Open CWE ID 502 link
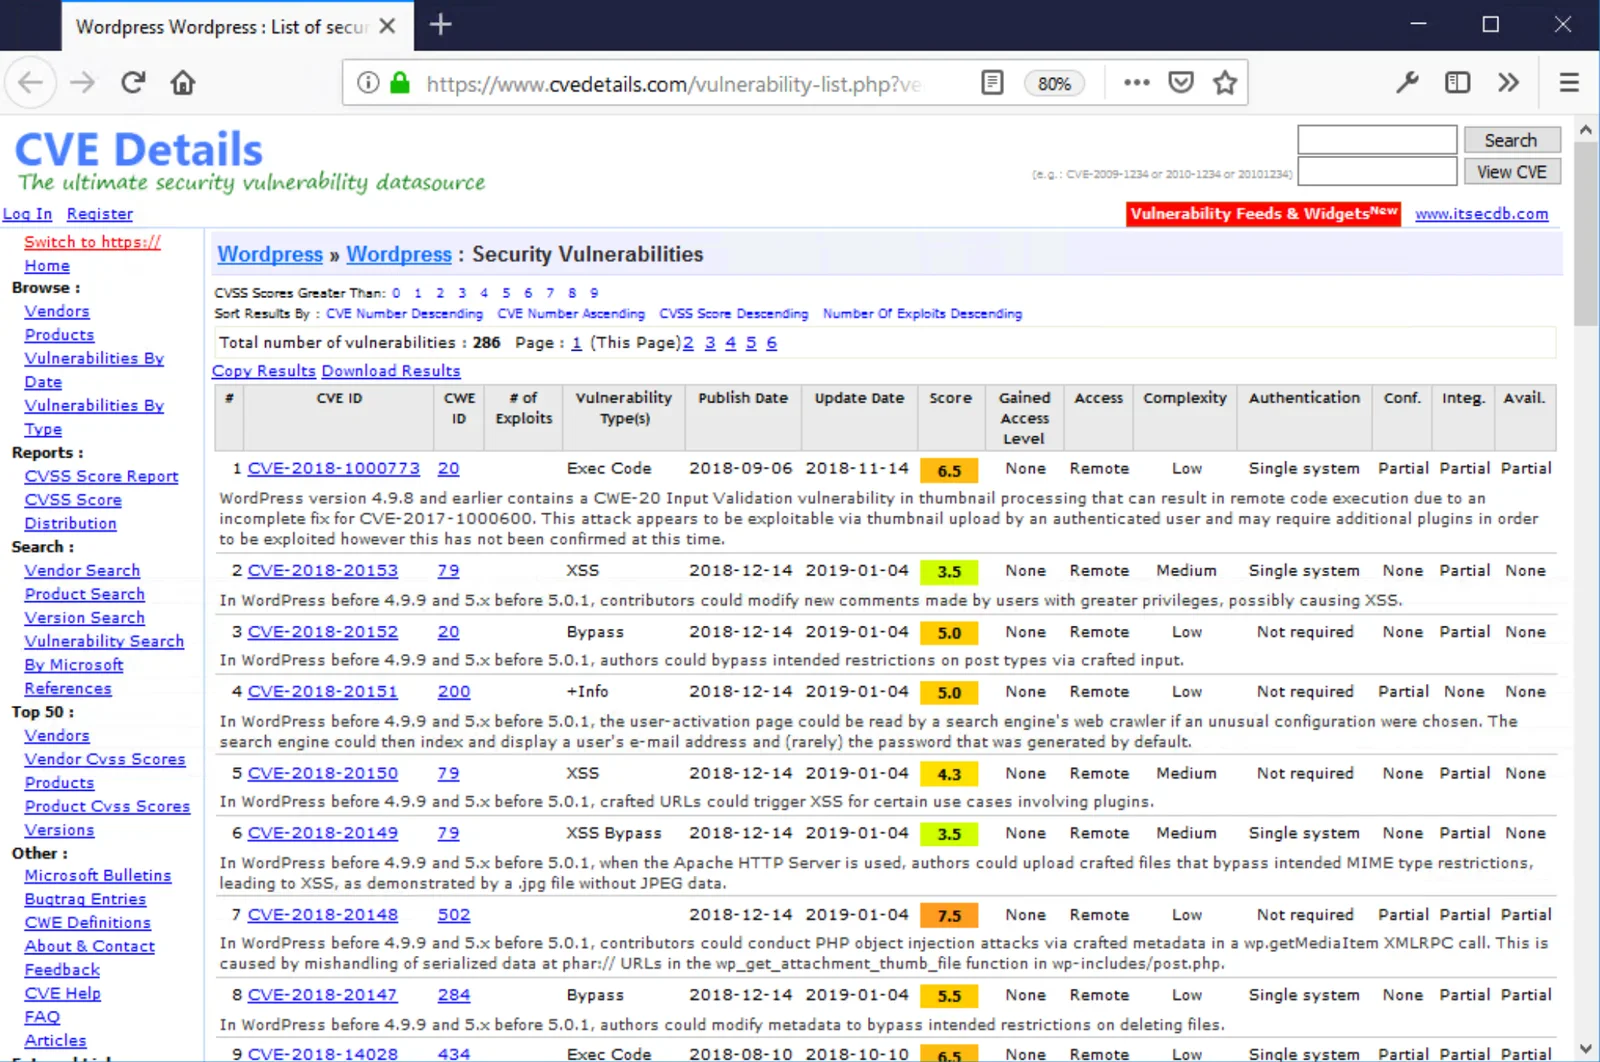 point(454,915)
